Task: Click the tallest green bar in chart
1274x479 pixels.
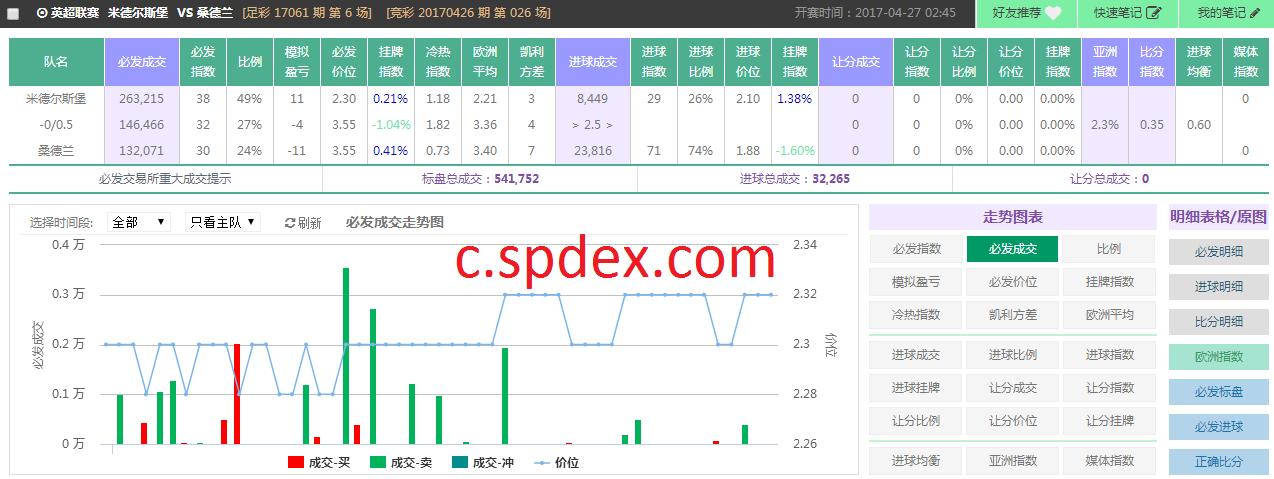Action: tap(346, 355)
